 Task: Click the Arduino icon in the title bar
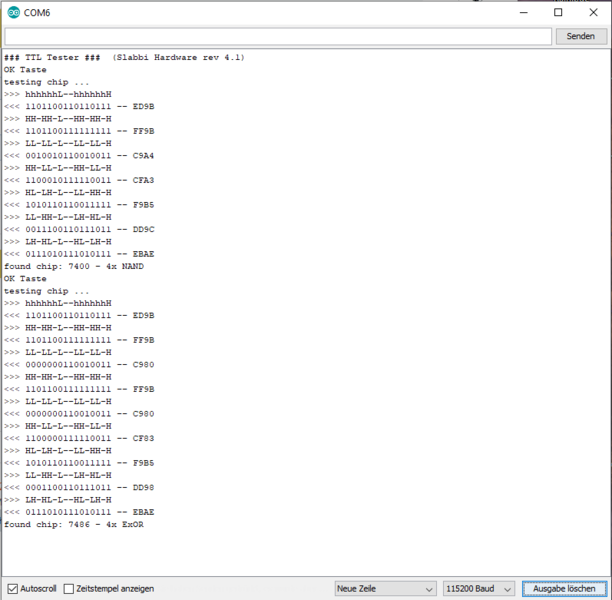coord(13,12)
